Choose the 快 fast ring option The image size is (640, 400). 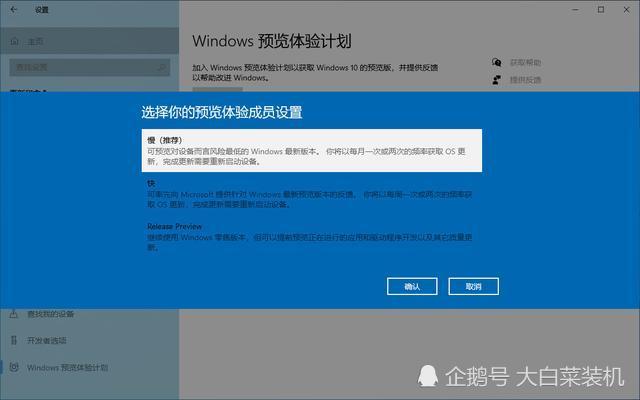[x=311, y=194]
